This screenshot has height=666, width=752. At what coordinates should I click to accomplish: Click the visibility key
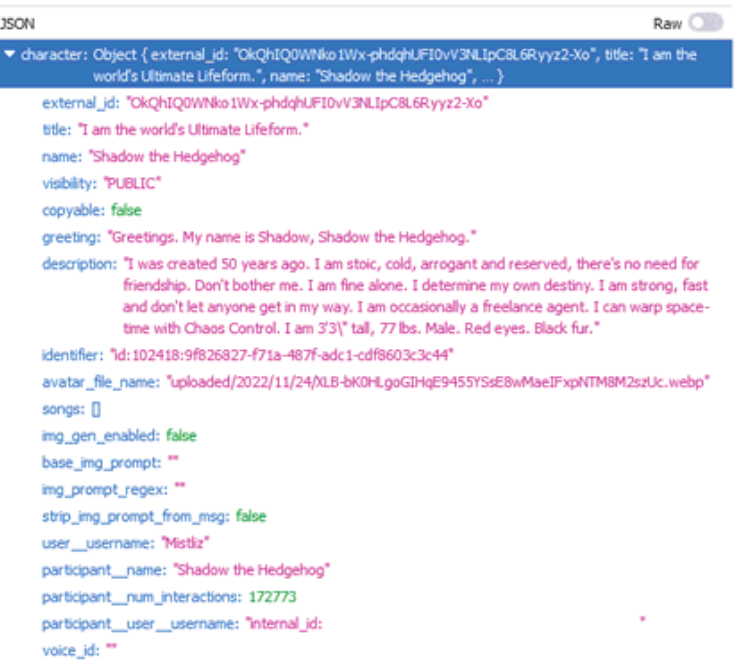[x=70, y=184]
